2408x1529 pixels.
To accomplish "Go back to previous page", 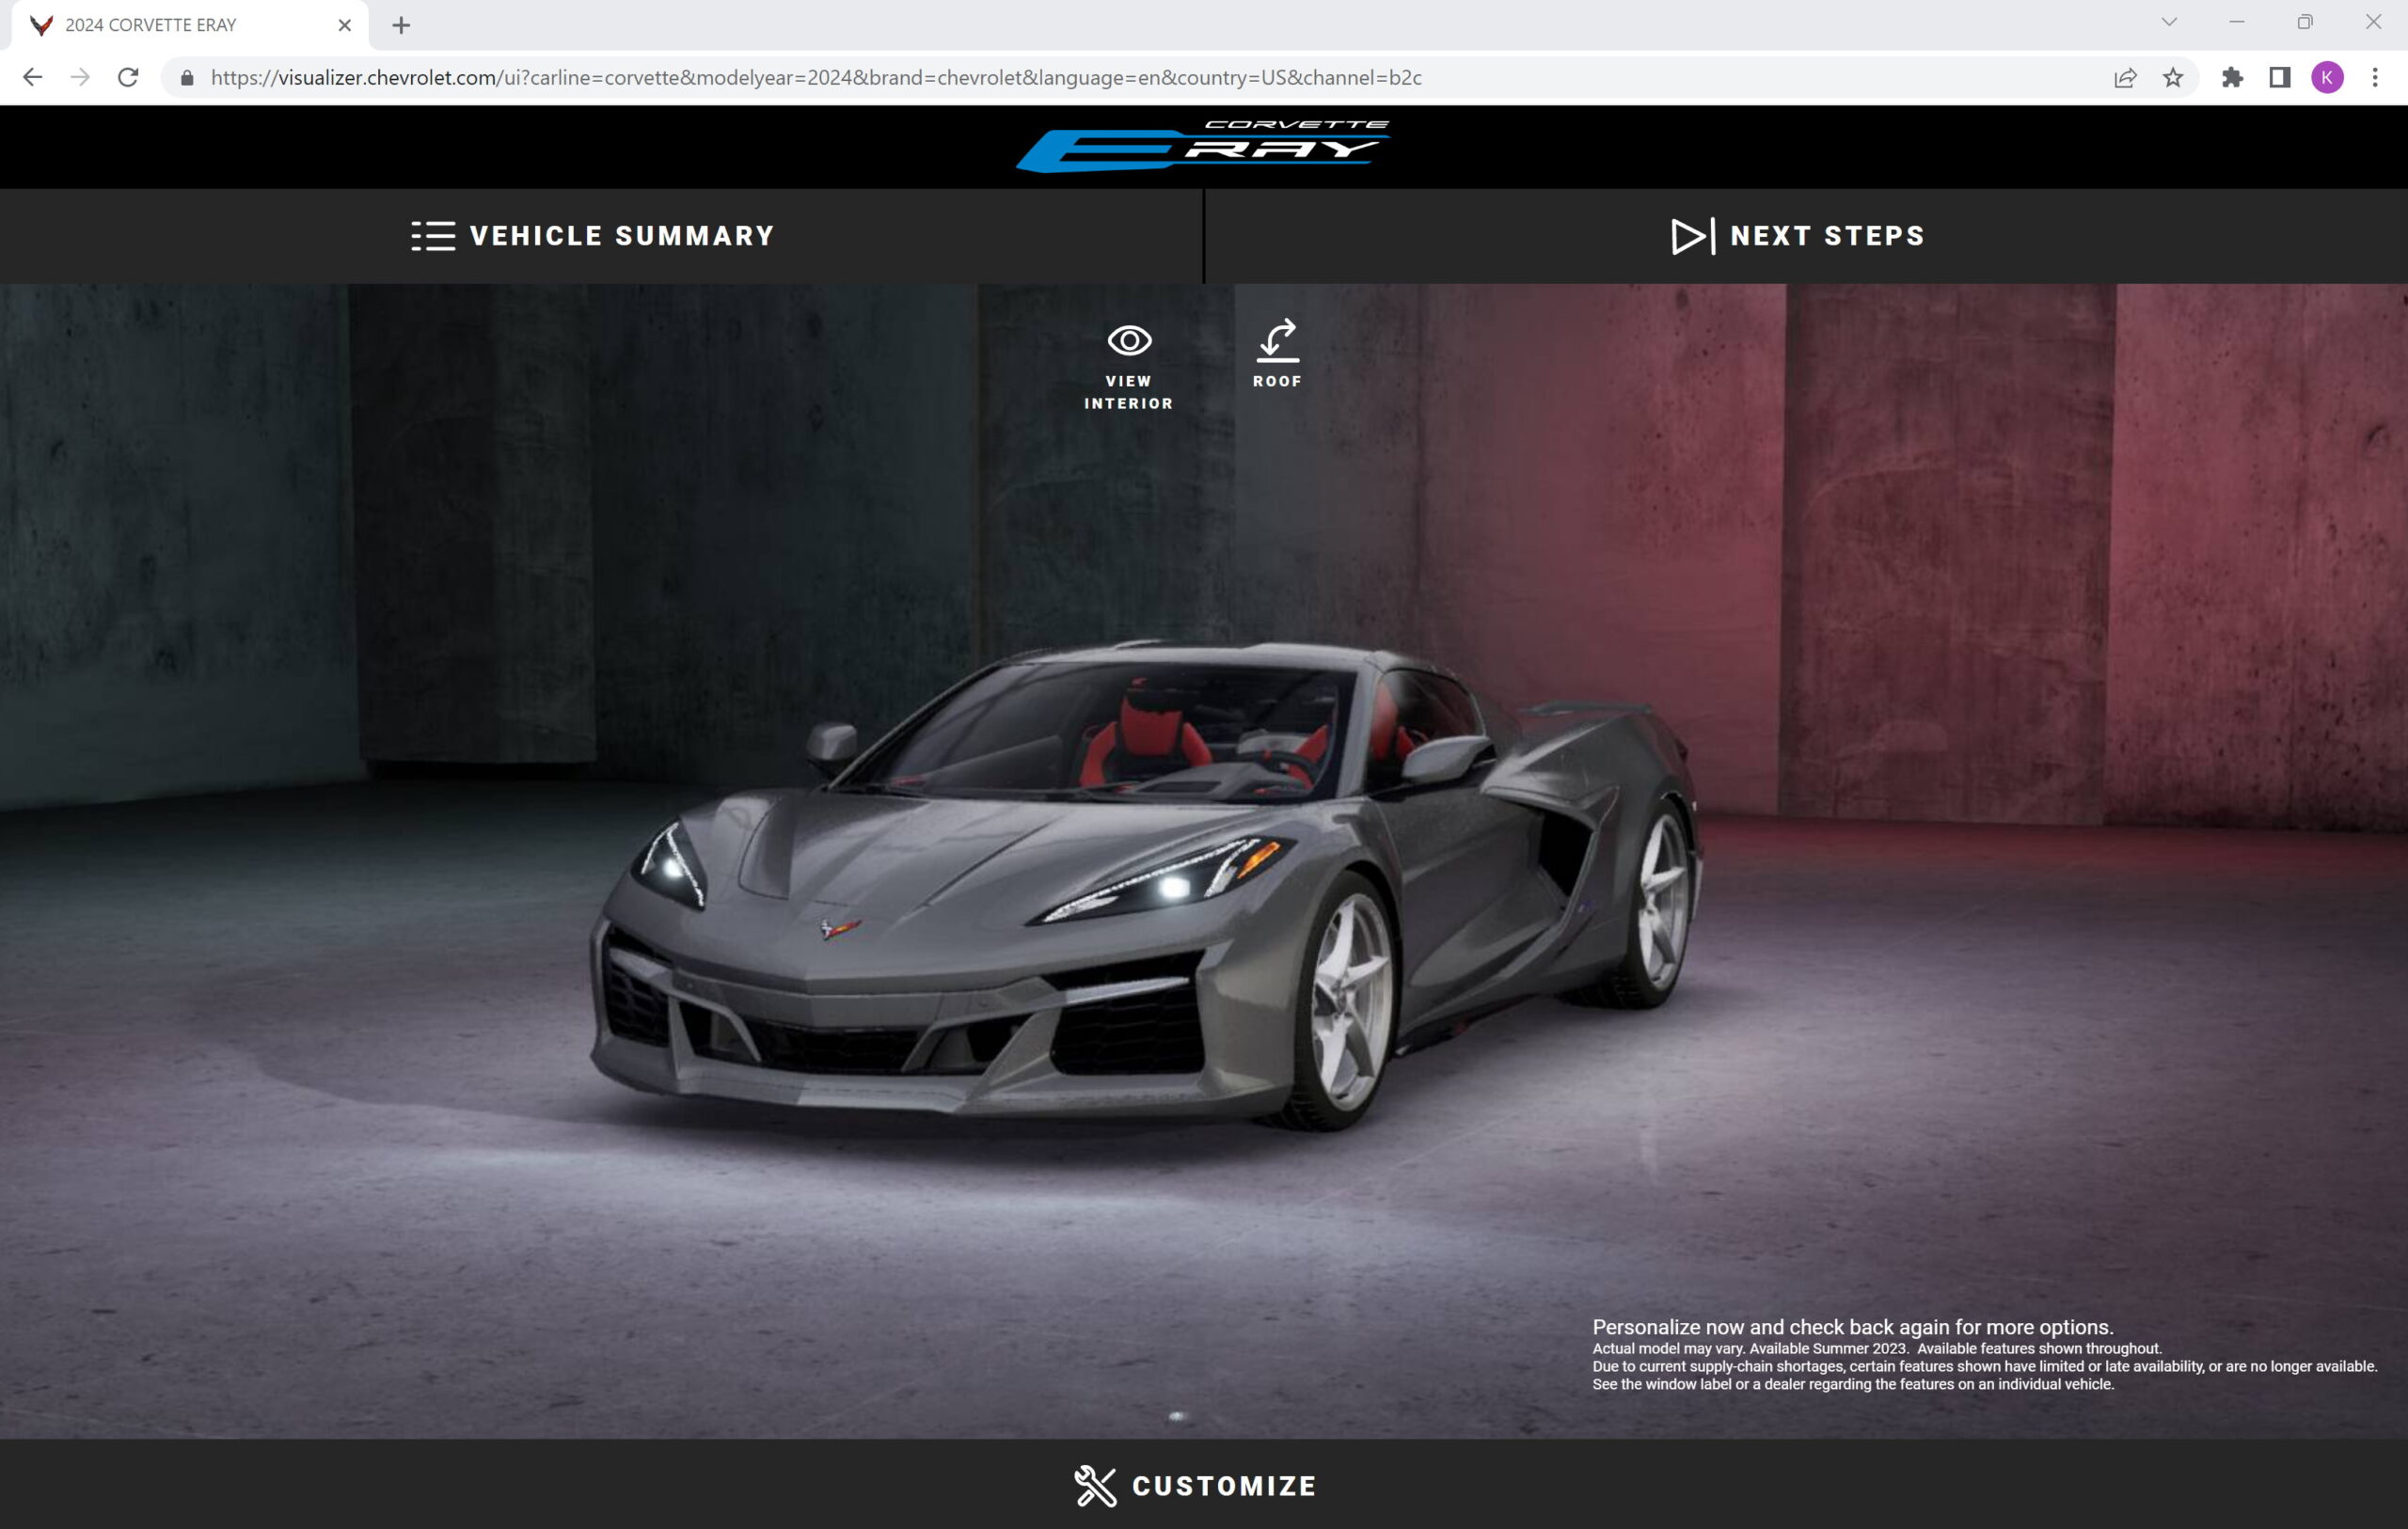I will pyautogui.click(x=32, y=78).
